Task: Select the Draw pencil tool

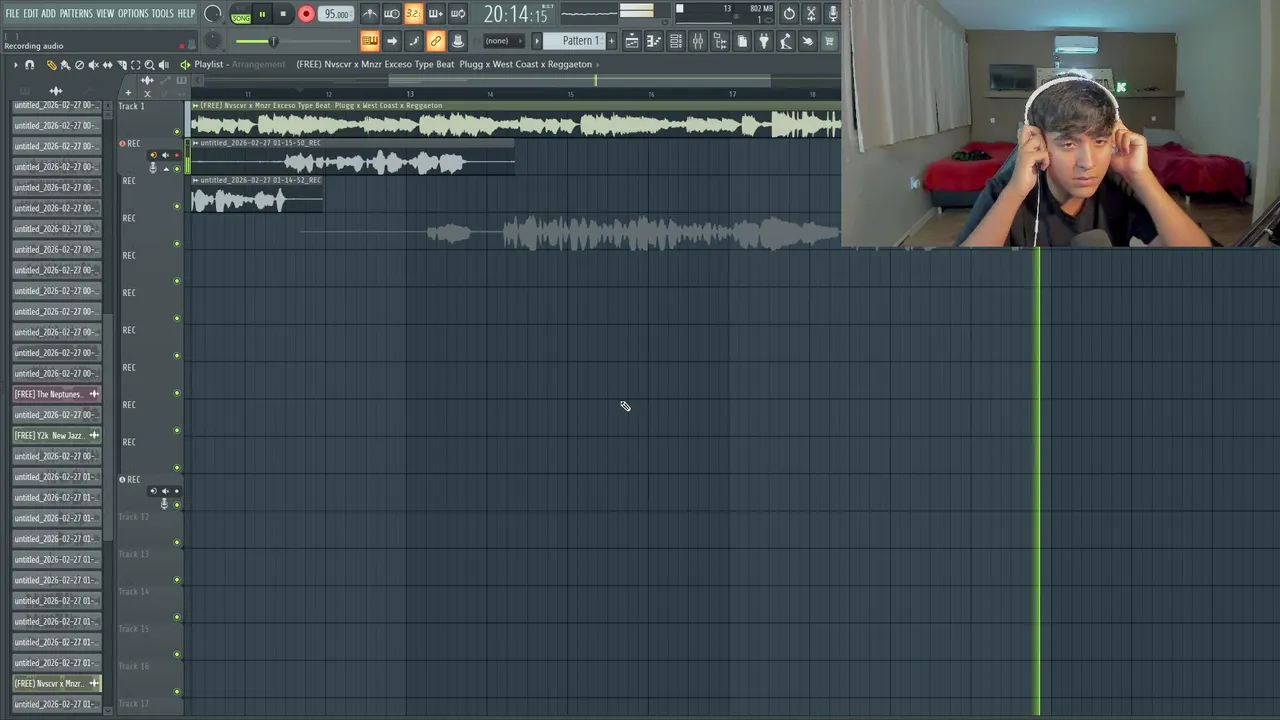Action: click(x=52, y=65)
